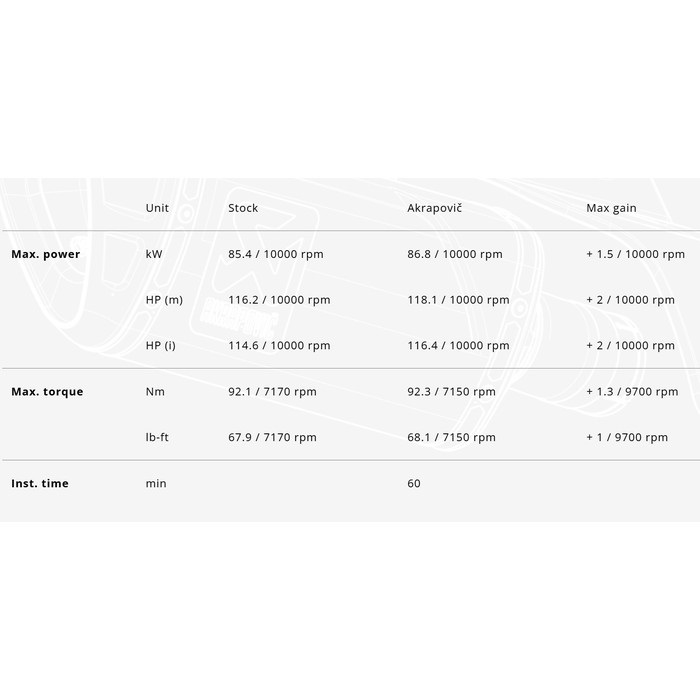
Task: Select the Max. torque row label
Action: point(47,391)
